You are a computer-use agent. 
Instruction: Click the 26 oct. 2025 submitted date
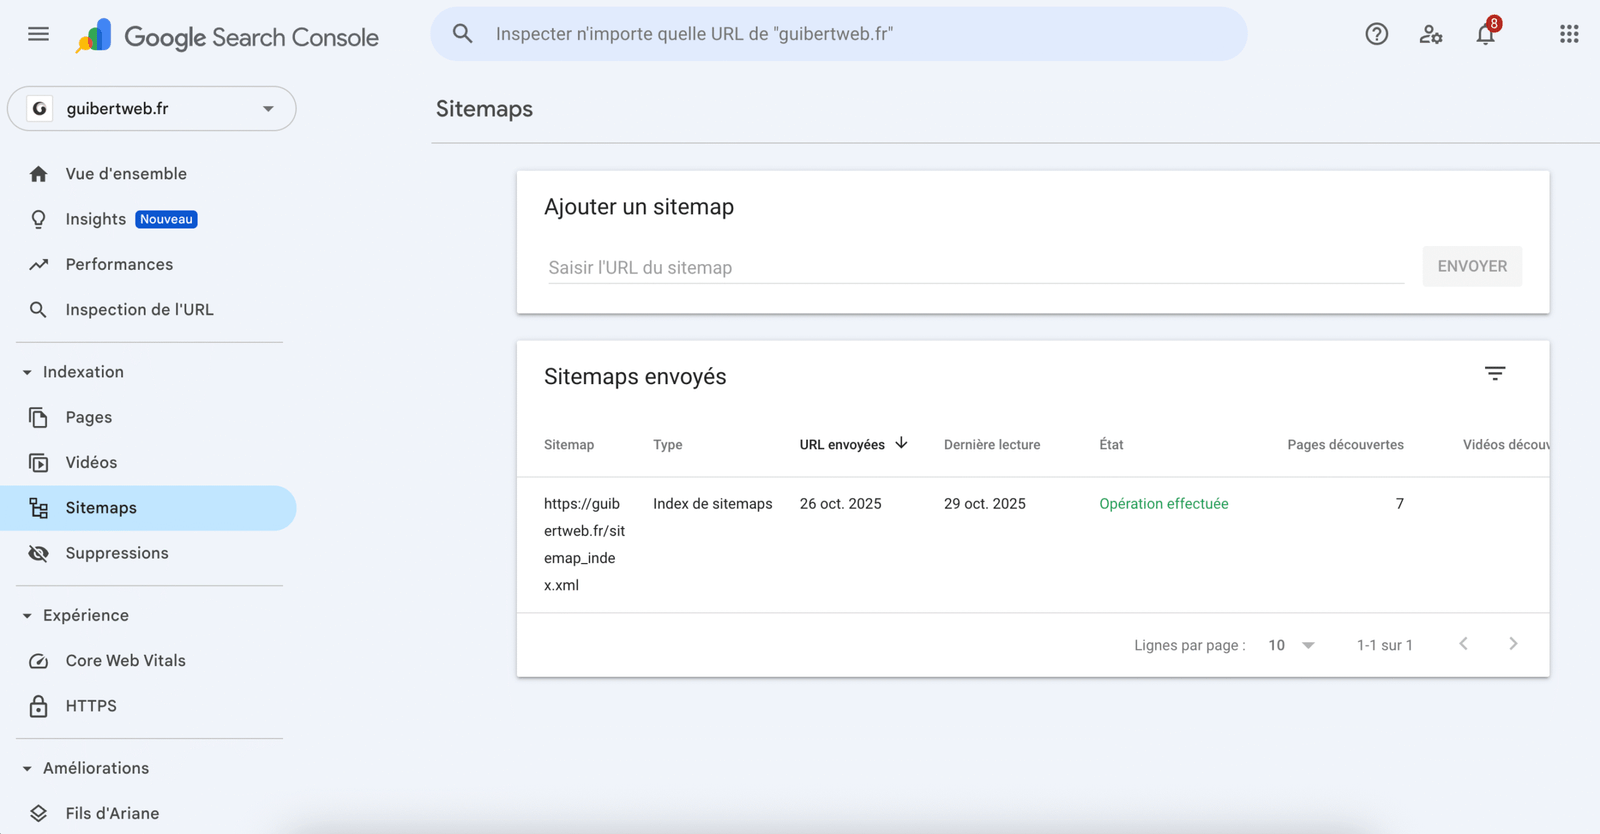point(841,504)
